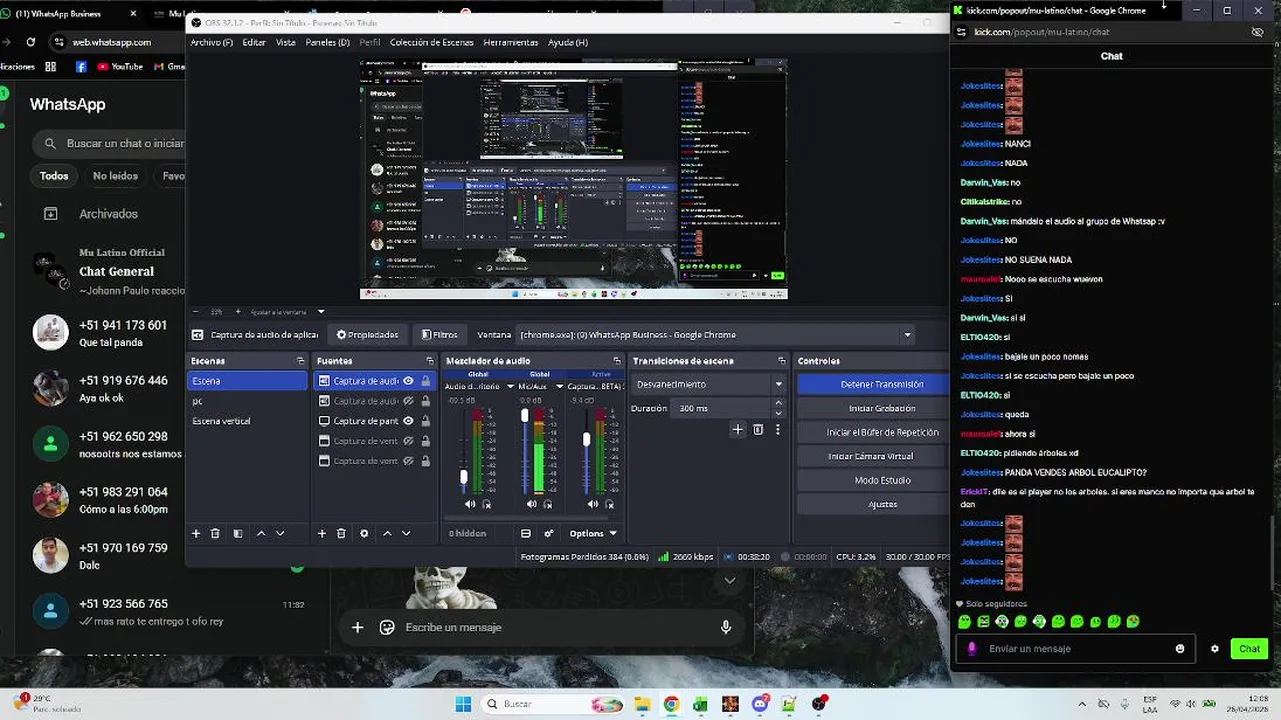
Task: Open advanced audio properties gears icon
Action: pyautogui.click(x=548, y=534)
